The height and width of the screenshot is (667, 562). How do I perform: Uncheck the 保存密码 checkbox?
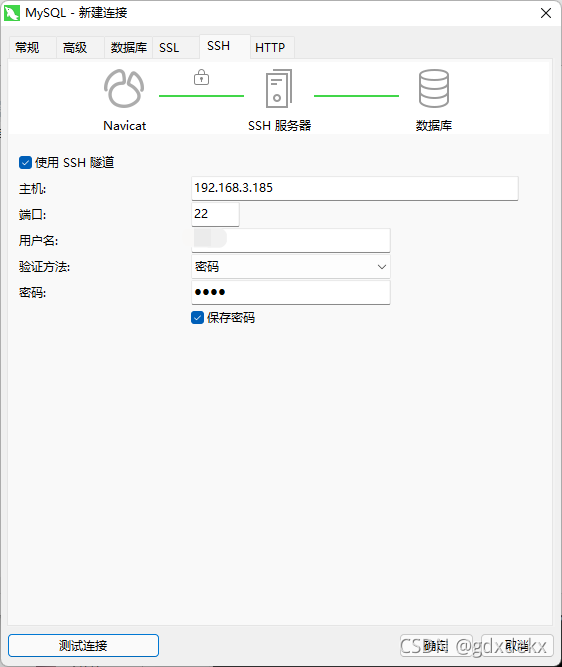point(197,318)
